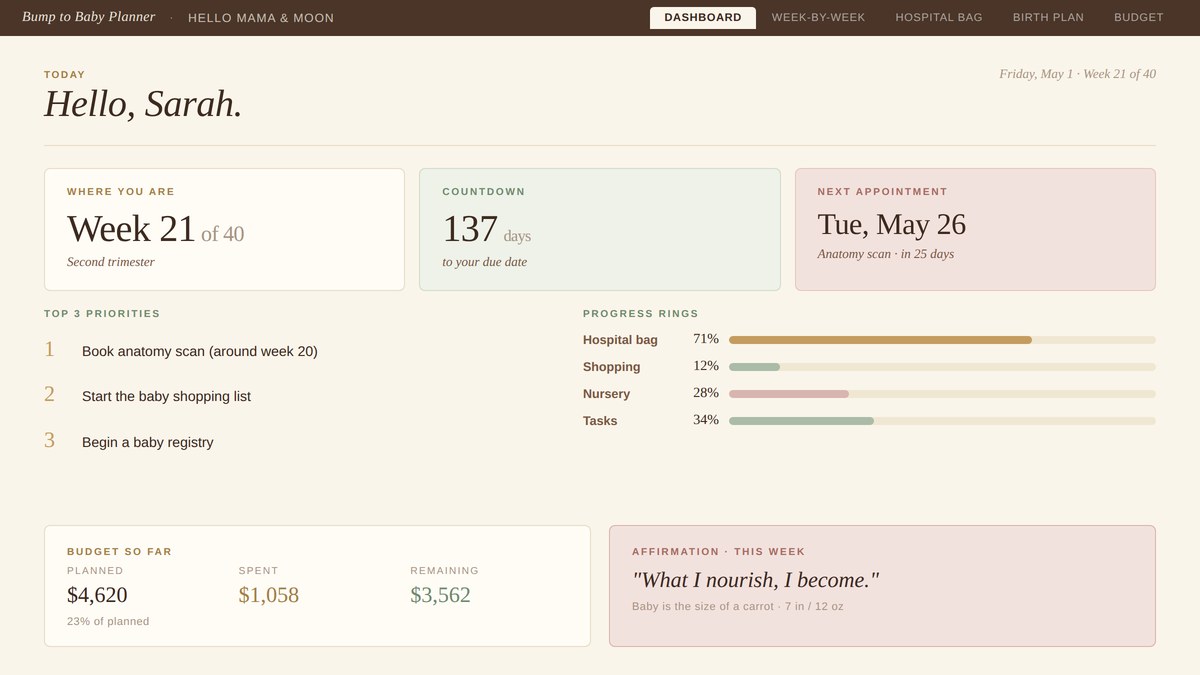This screenshot has height=675, width=1200.
Task: Open the Budget tab
Action: (1139, 18)
